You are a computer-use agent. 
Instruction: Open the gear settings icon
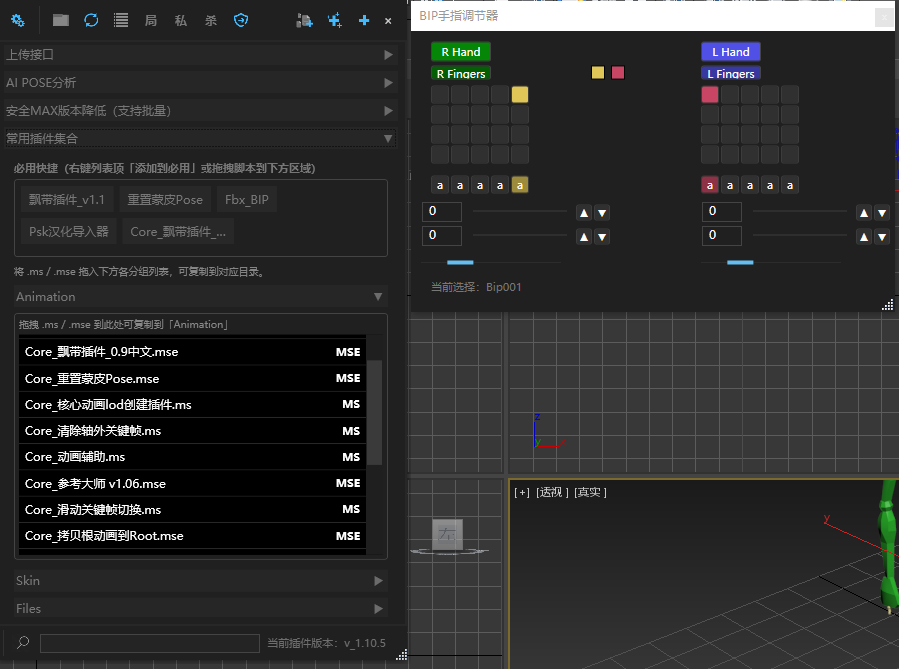click(x=18, y=21)
